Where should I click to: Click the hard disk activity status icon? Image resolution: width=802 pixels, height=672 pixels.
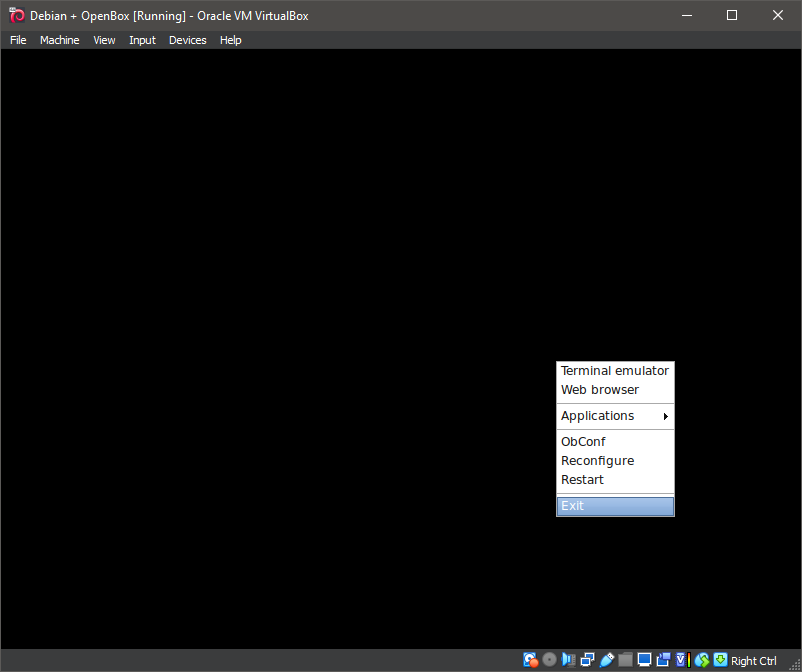click(x=529, y=660)
